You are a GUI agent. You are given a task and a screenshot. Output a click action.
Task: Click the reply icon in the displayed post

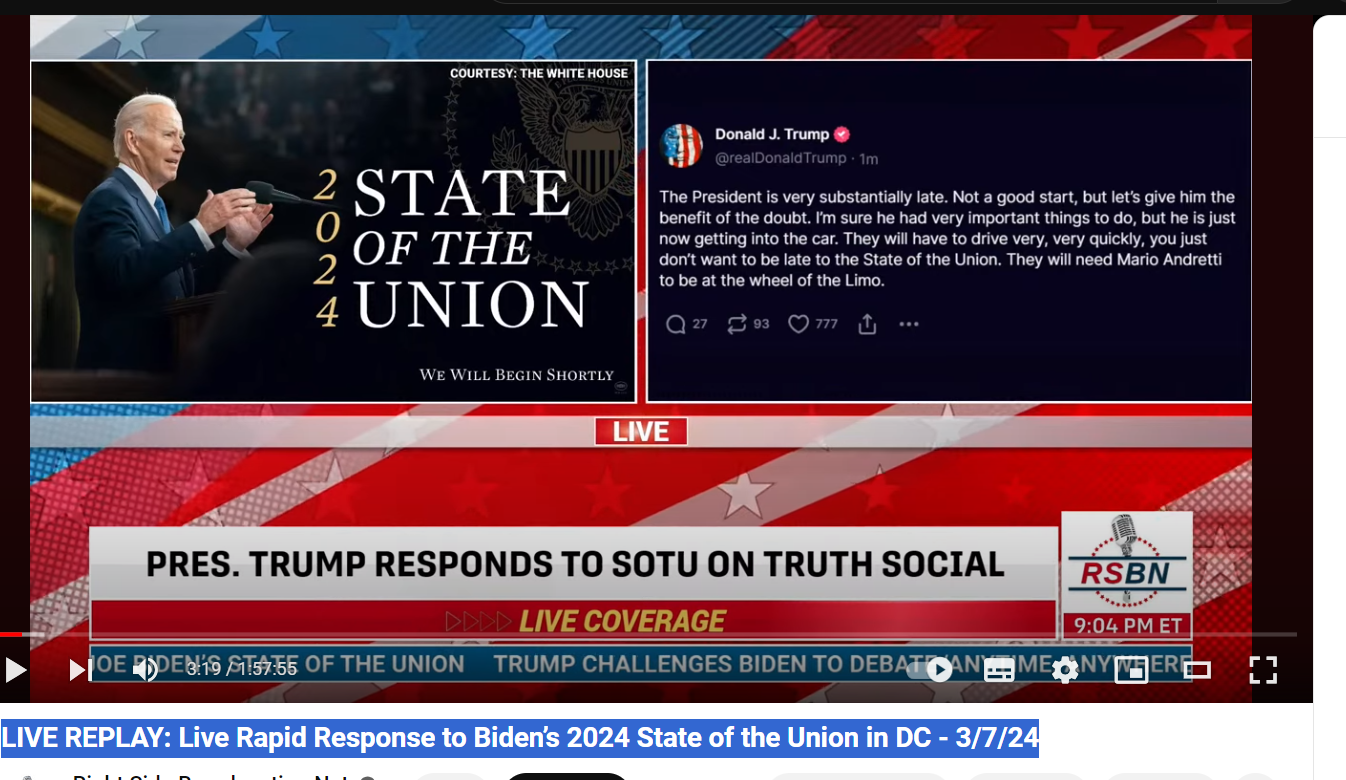[676, 324]
